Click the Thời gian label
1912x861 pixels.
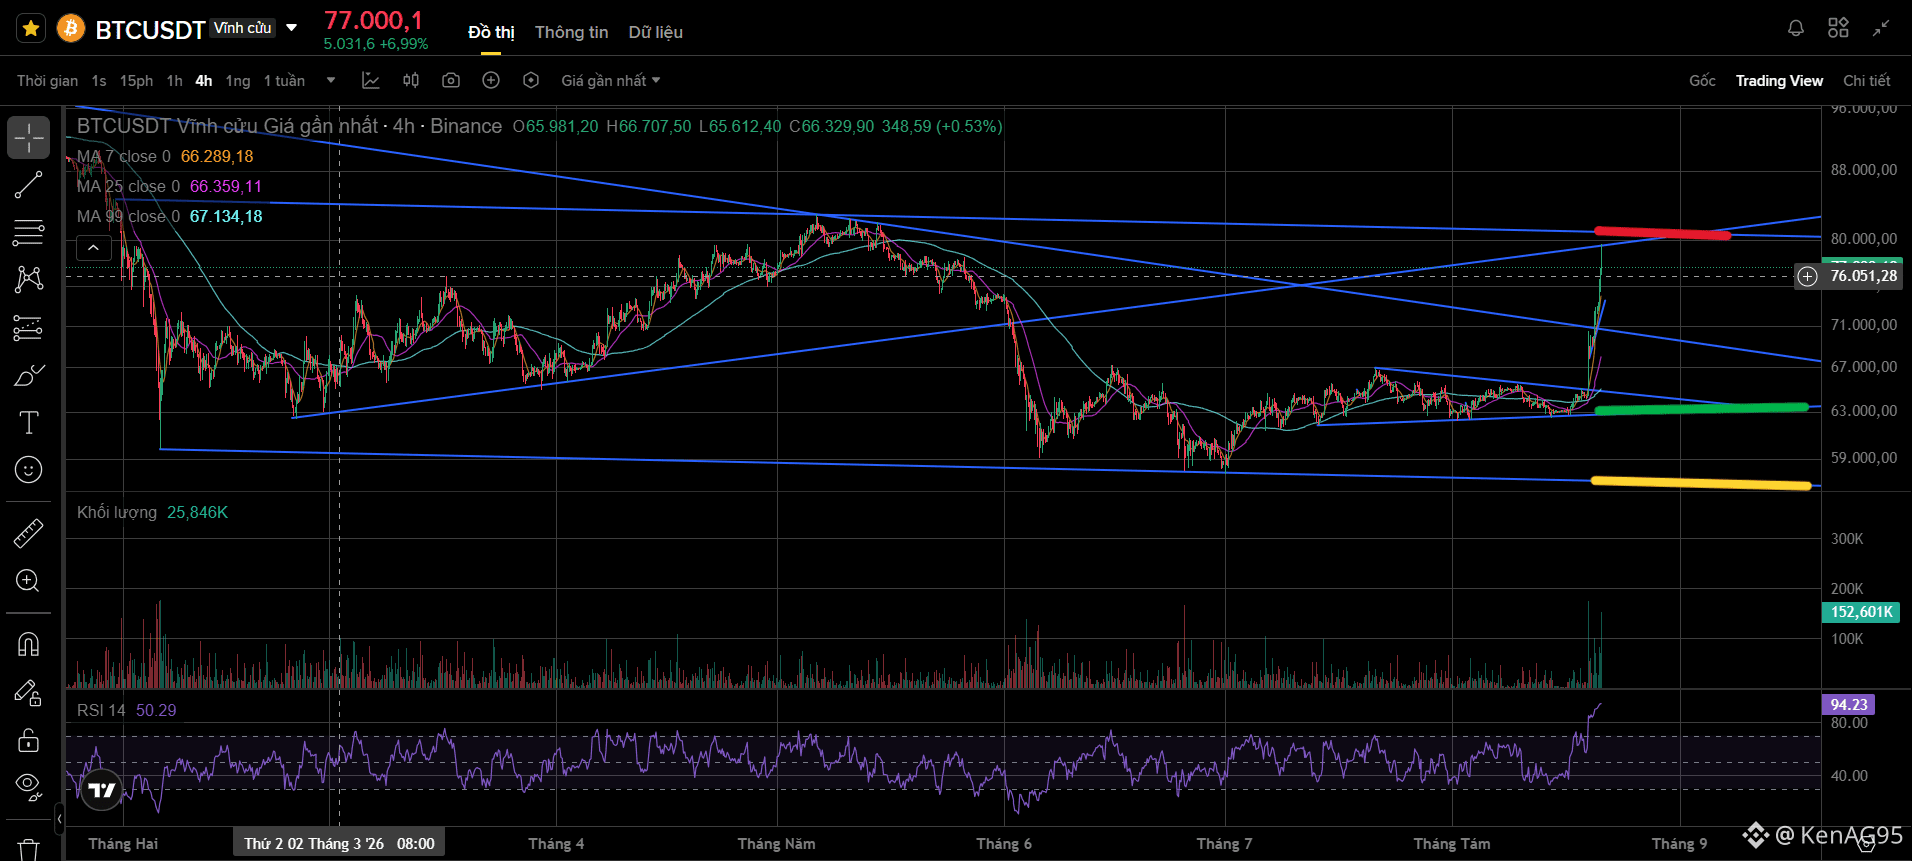47,81
